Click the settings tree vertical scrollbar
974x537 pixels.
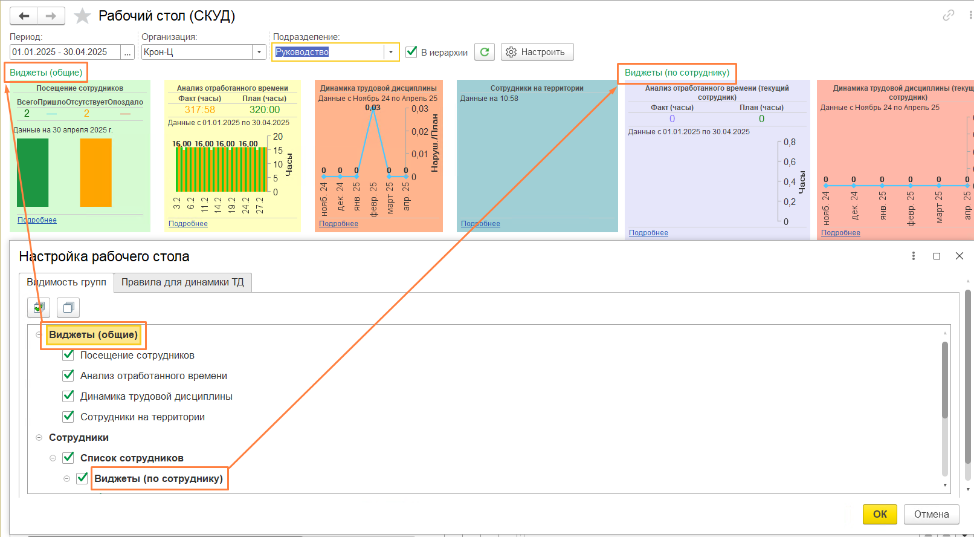[x=945, y=380]
